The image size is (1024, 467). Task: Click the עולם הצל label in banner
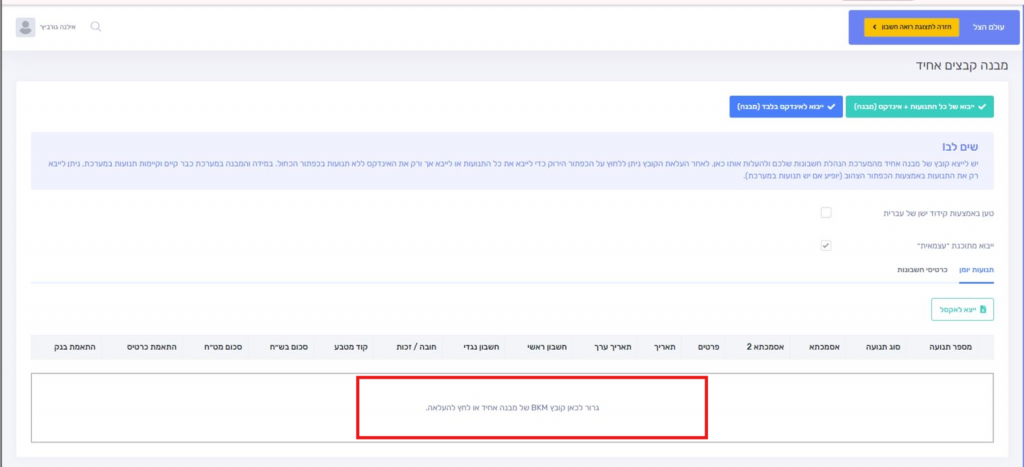click(x=987, y=27)
